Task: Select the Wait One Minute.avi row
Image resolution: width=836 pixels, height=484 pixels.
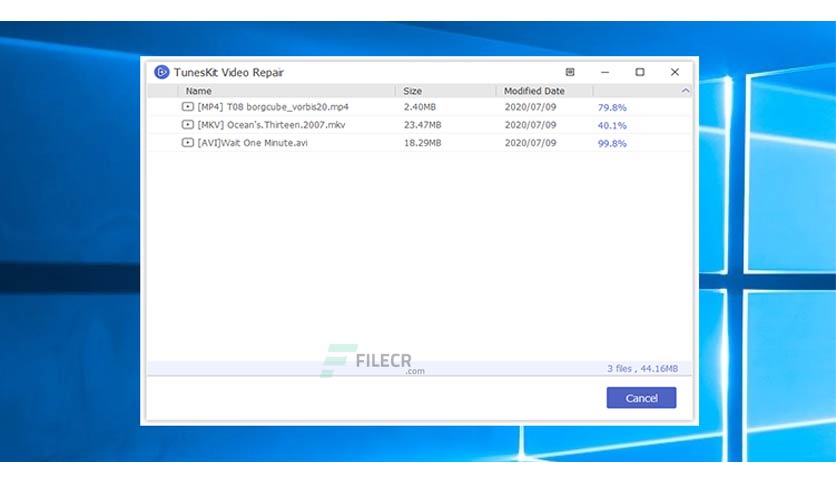Action: tap(420, 142)
